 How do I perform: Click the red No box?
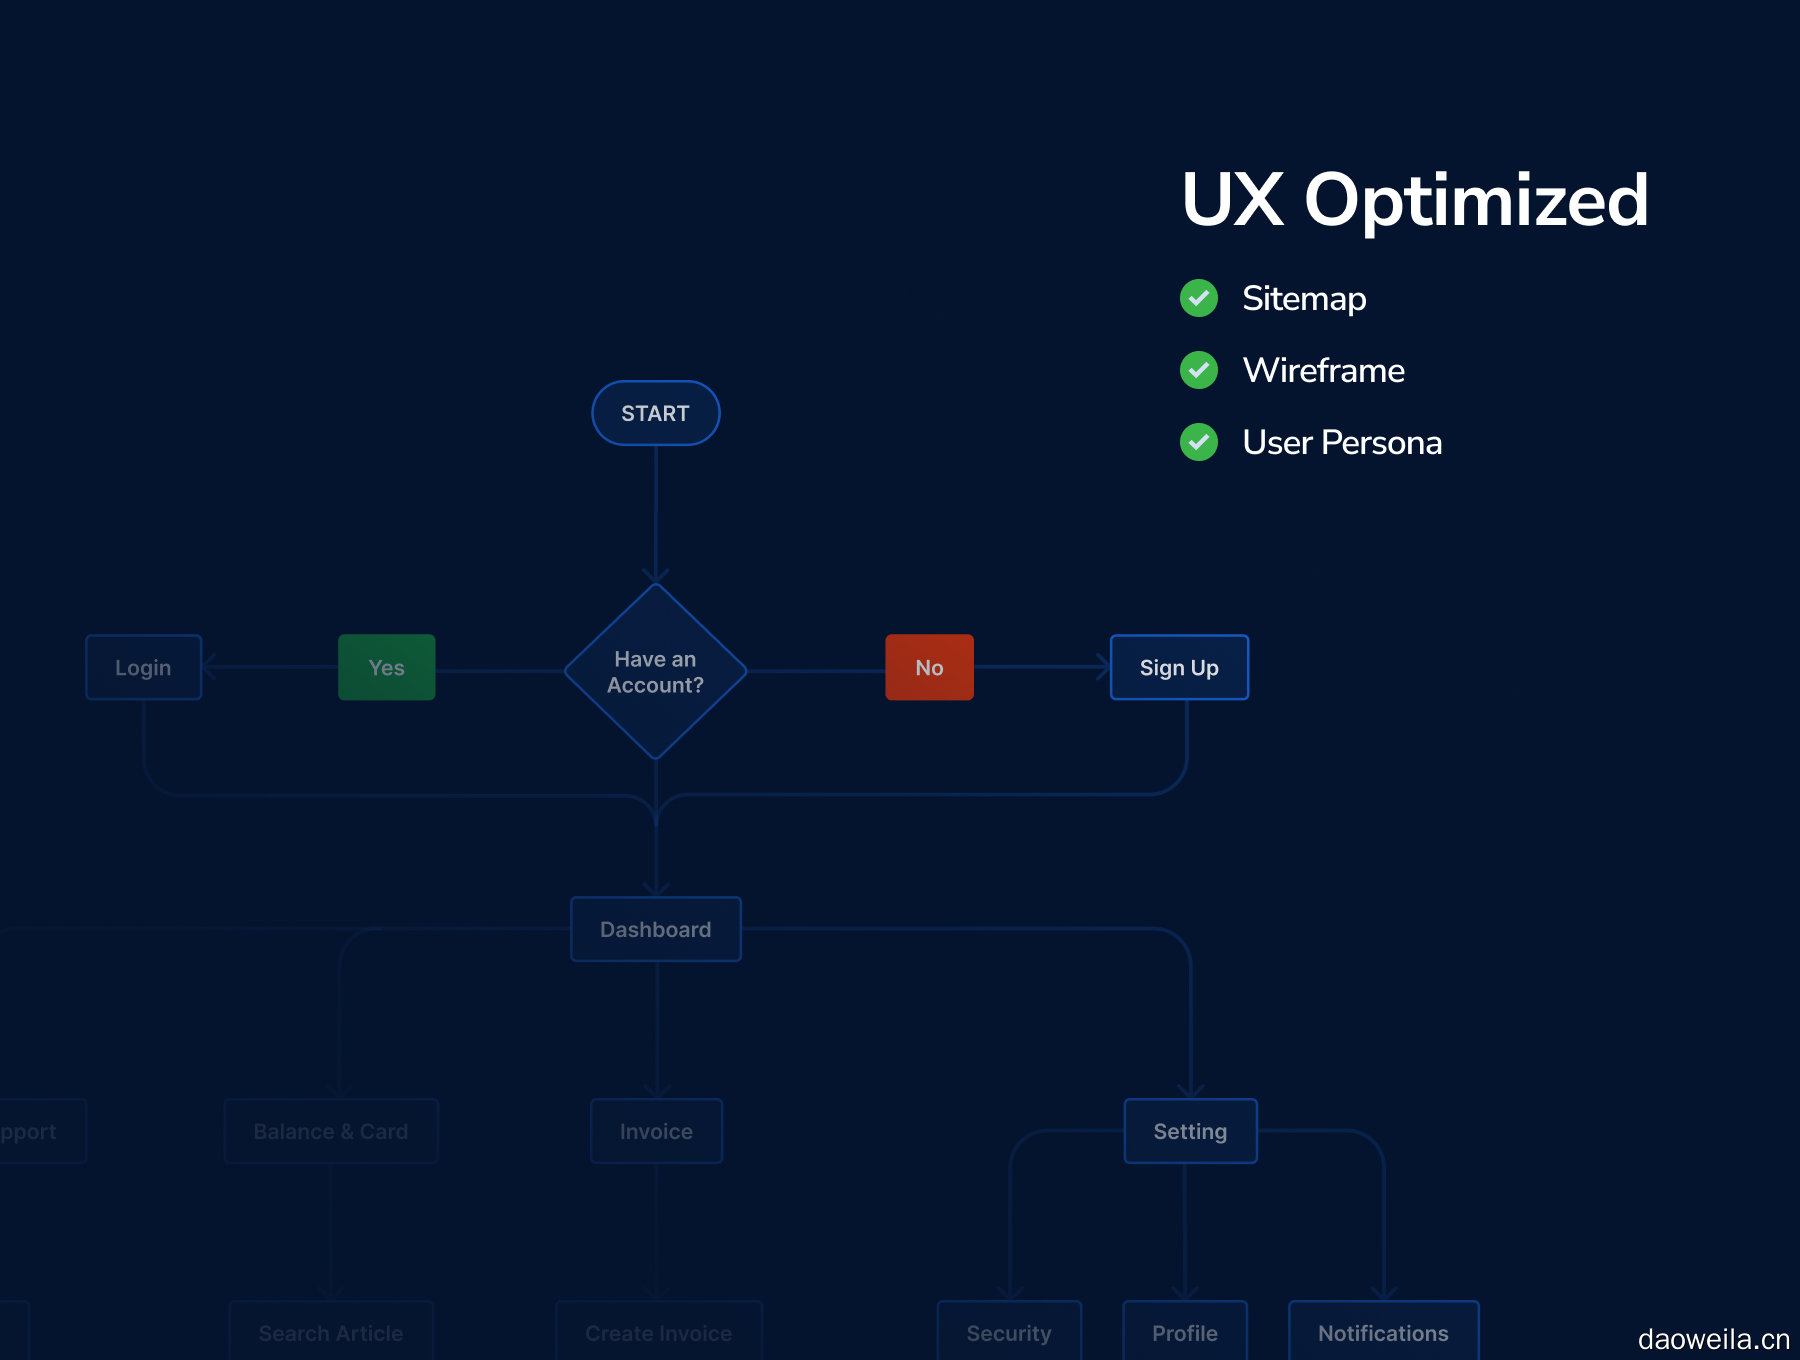pos(929,667)
